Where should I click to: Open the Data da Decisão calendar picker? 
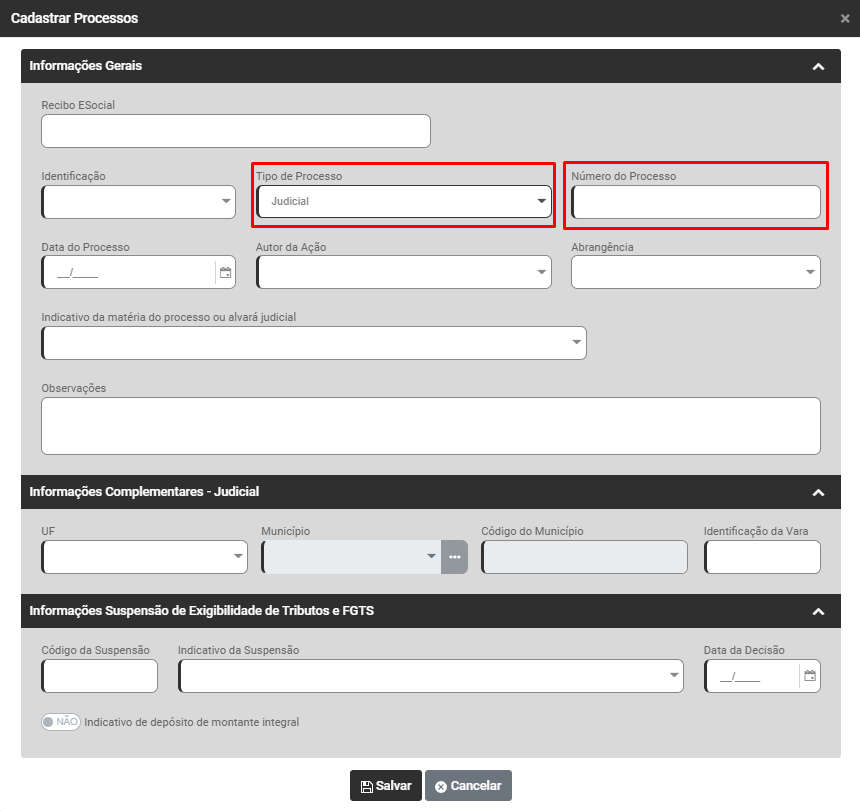click(x=810, y=676)
